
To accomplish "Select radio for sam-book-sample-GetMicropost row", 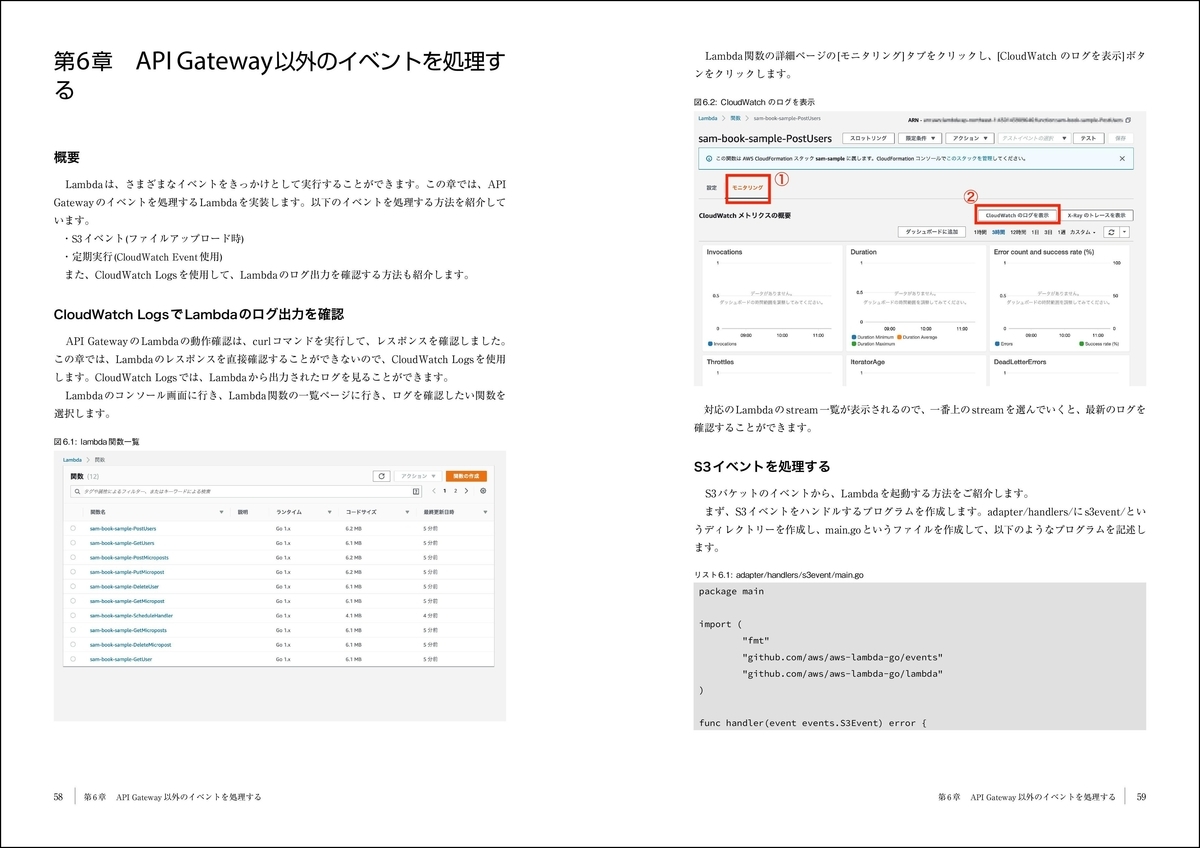I will (73, 601).
